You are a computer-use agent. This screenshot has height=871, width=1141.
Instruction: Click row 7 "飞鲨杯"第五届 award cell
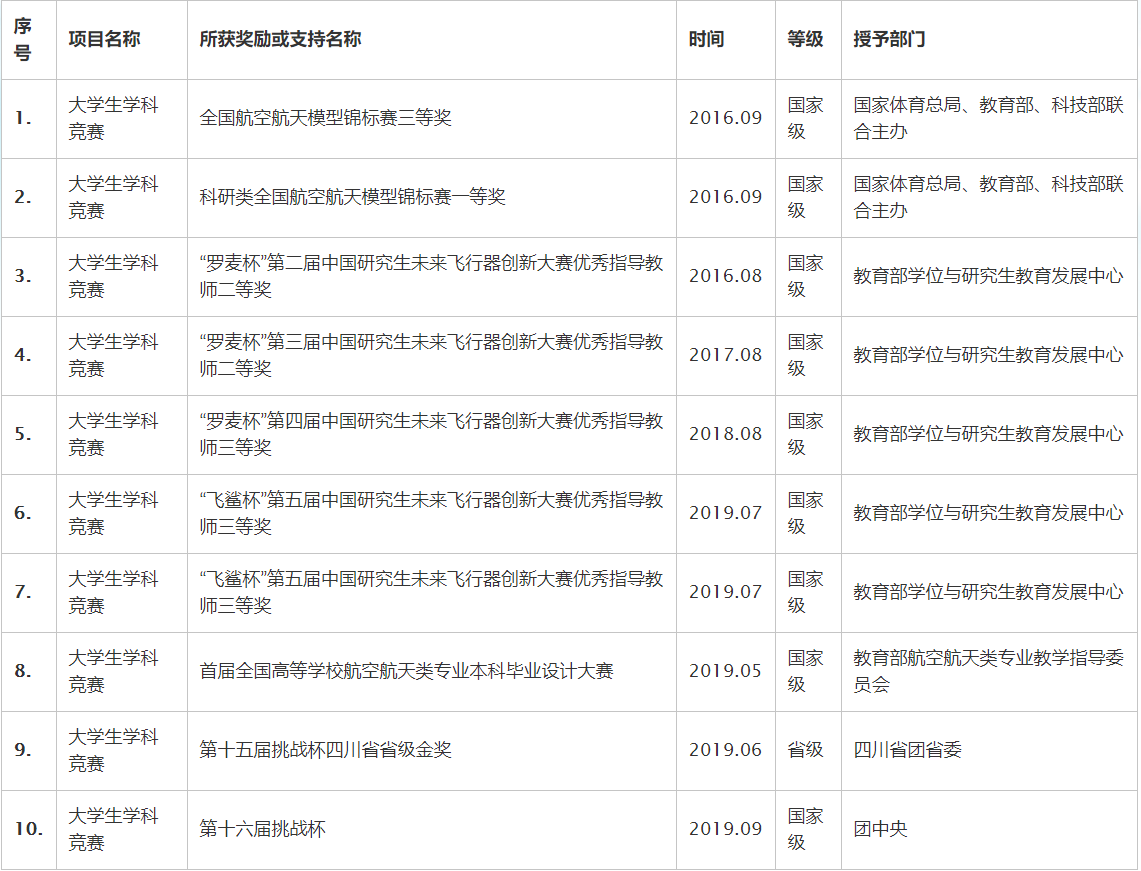432,593
